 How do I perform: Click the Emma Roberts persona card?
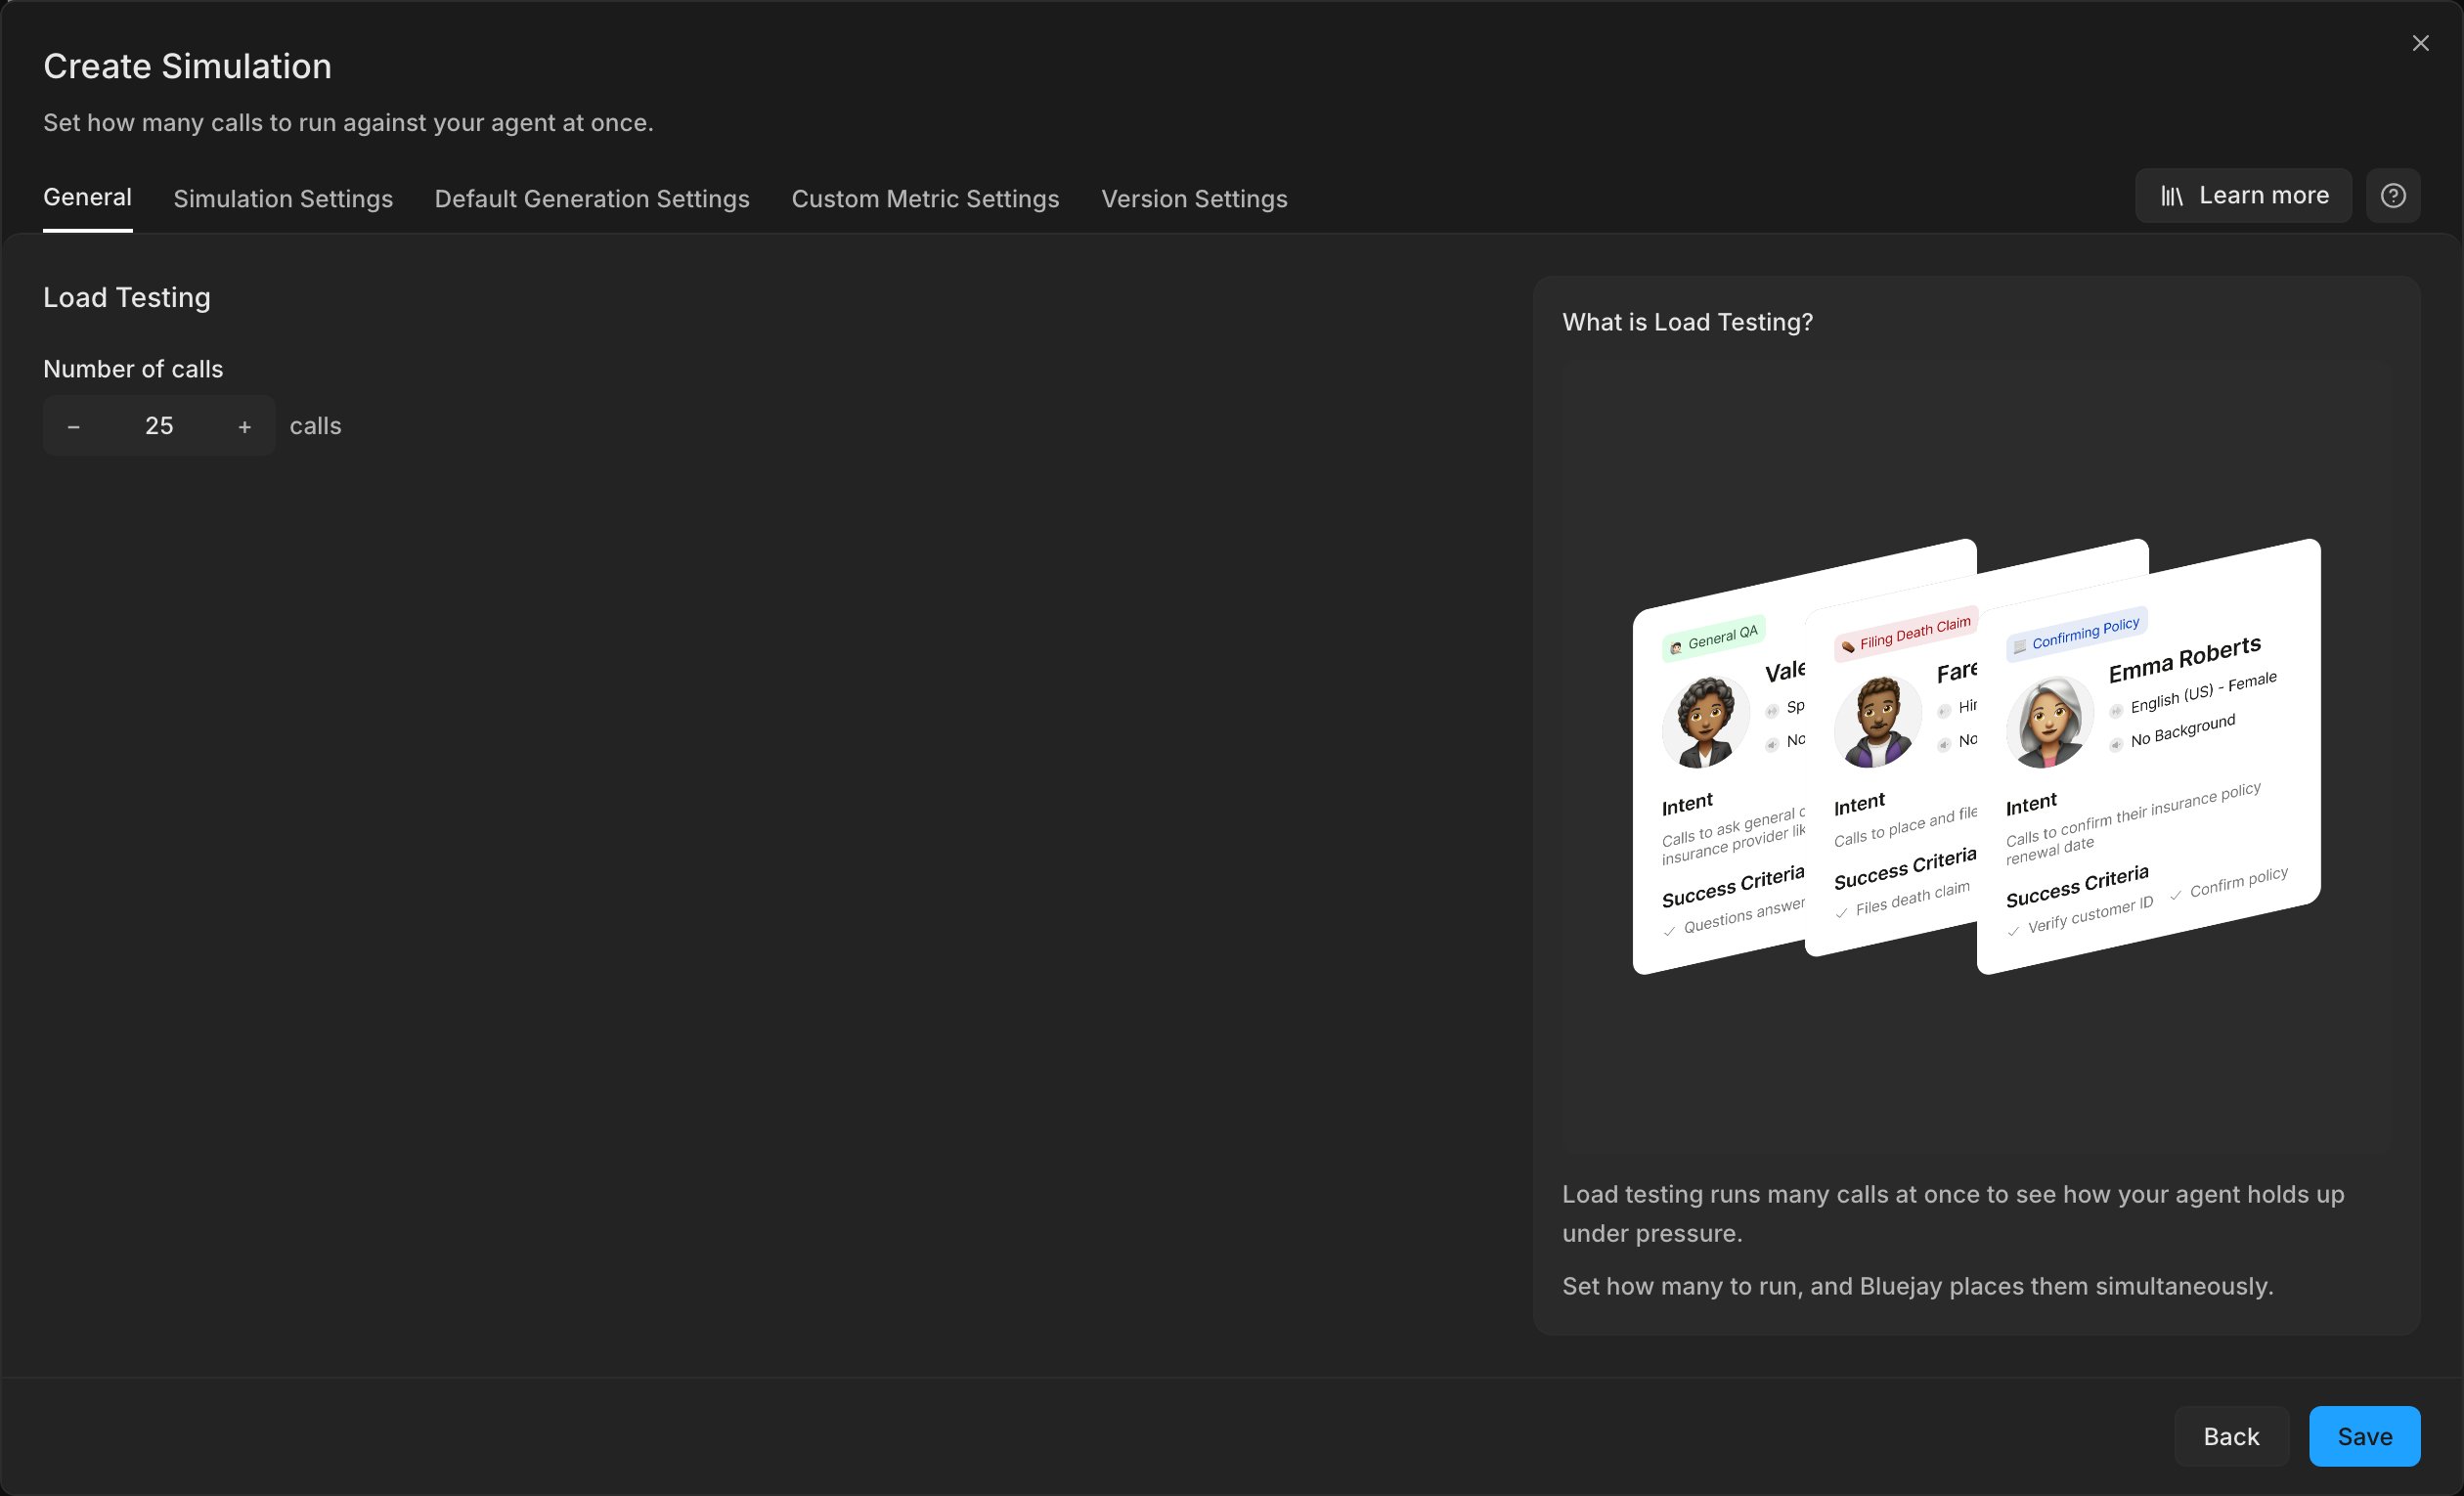tap(2148, 757)
